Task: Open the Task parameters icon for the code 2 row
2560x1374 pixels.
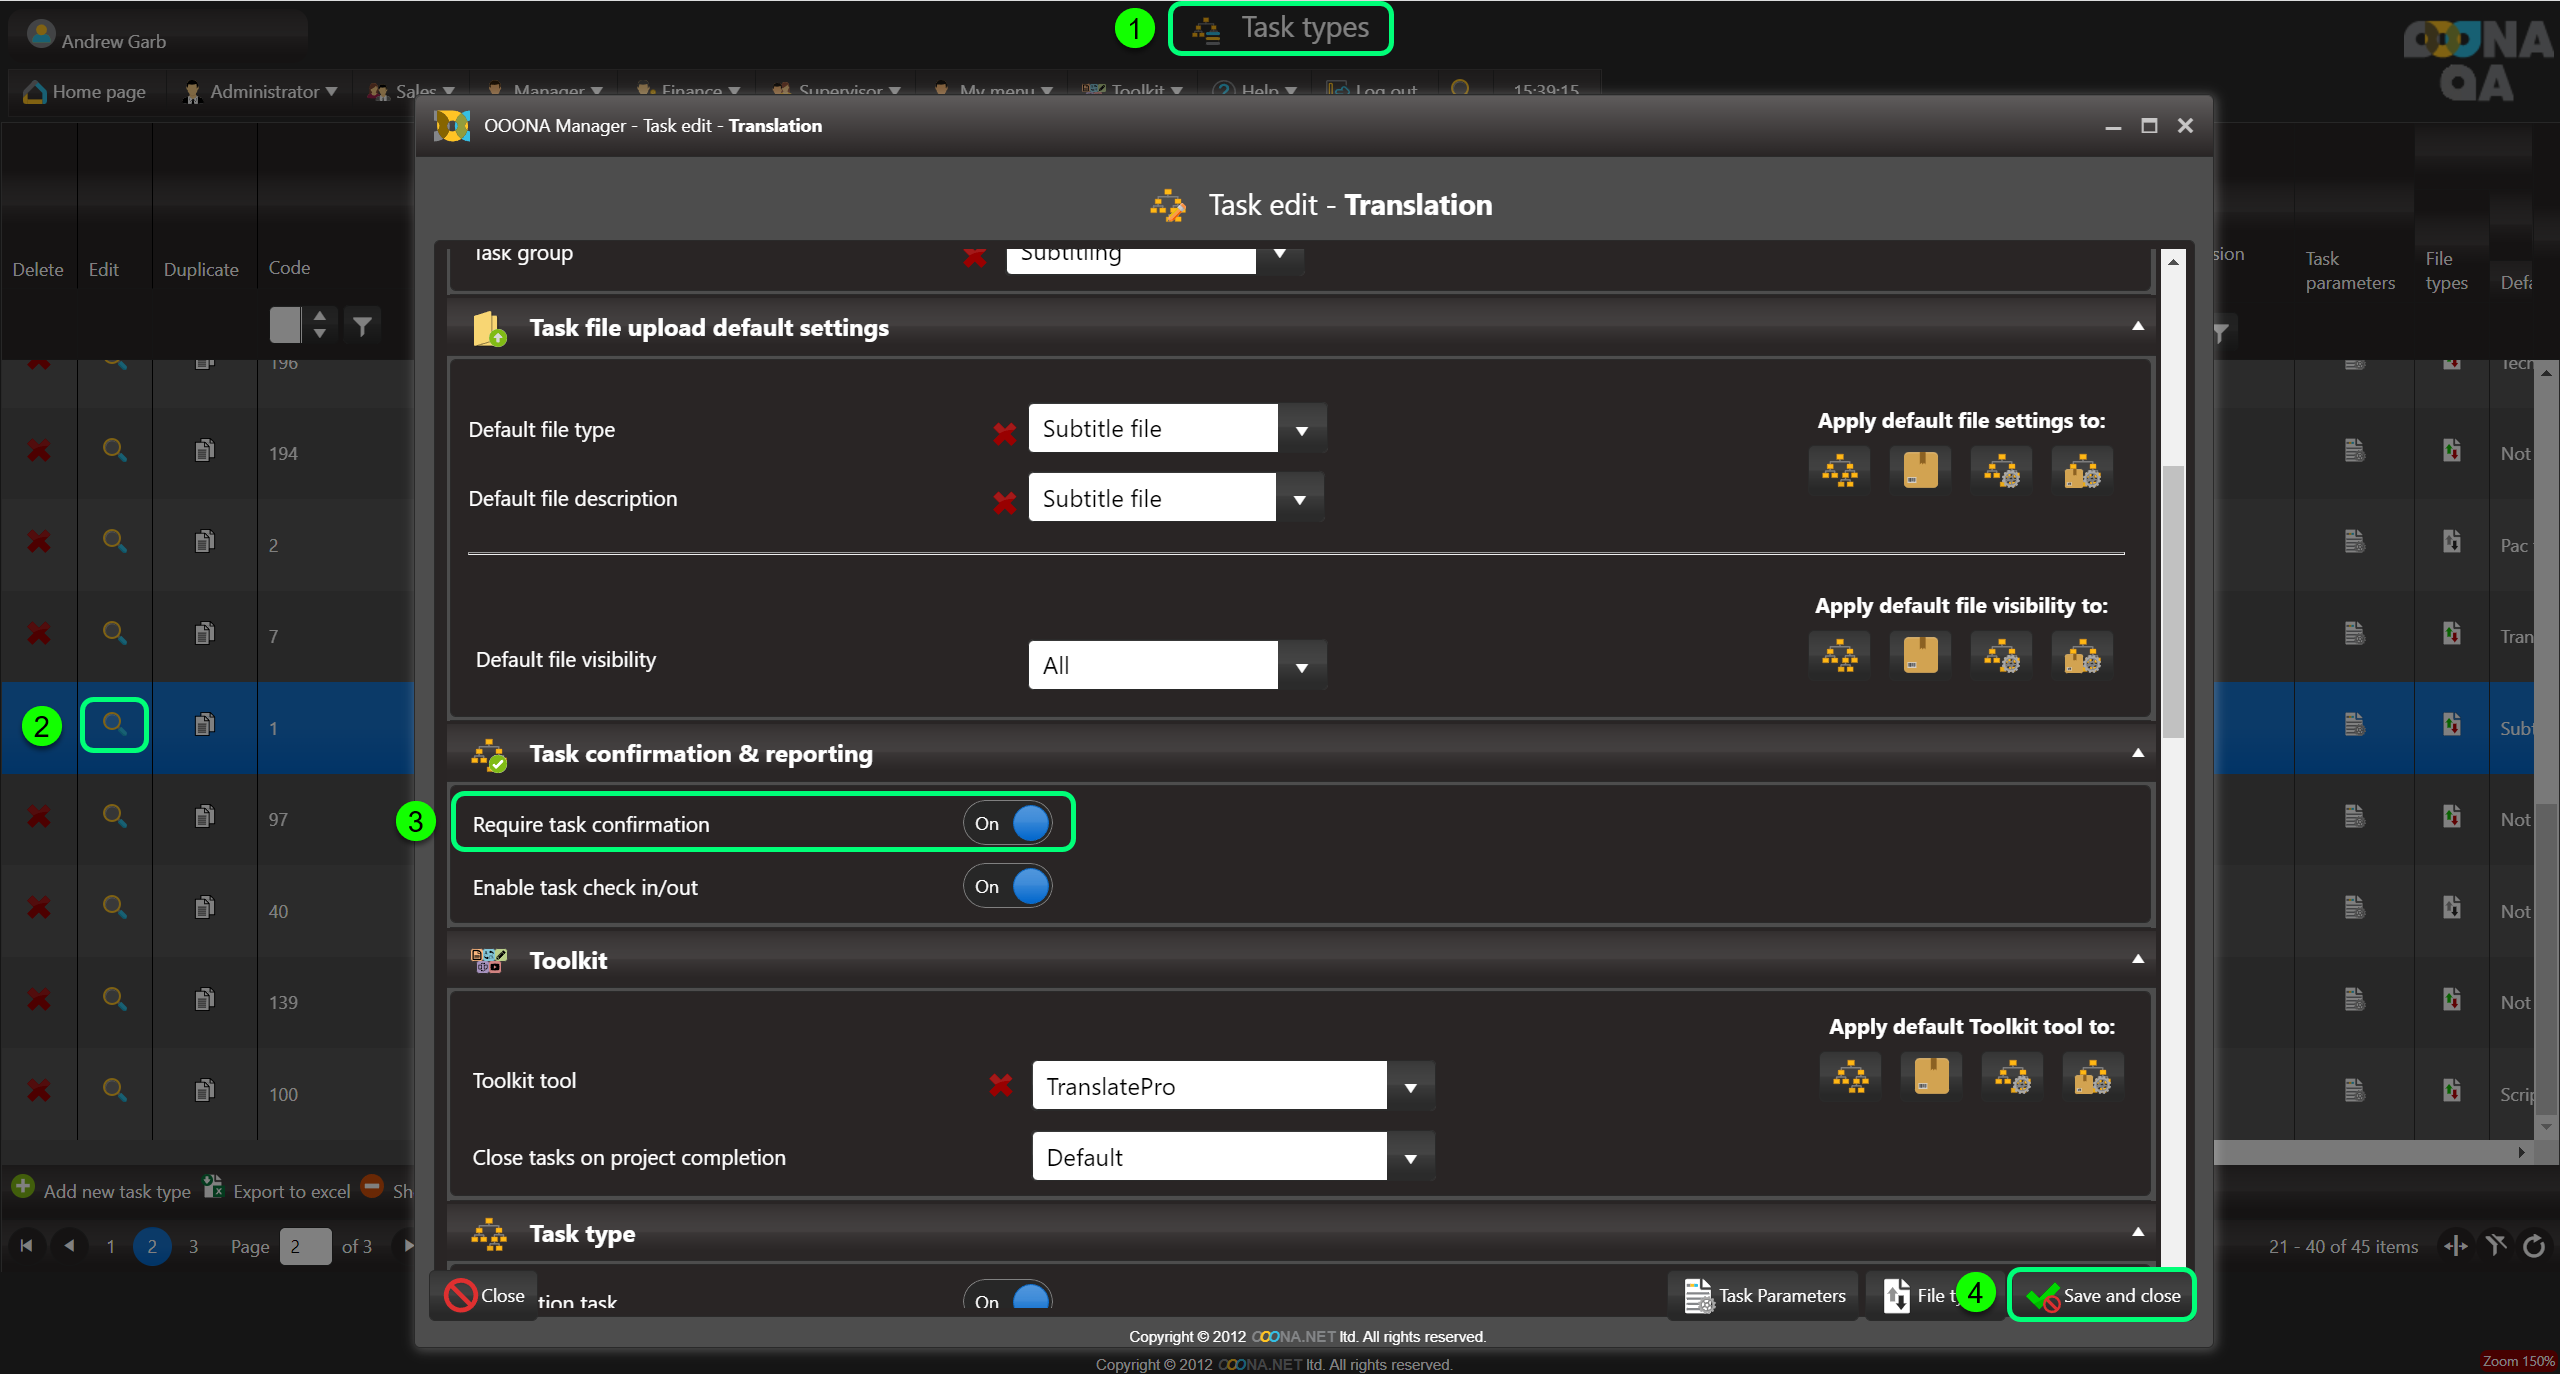Action: tap(2354, 542)
